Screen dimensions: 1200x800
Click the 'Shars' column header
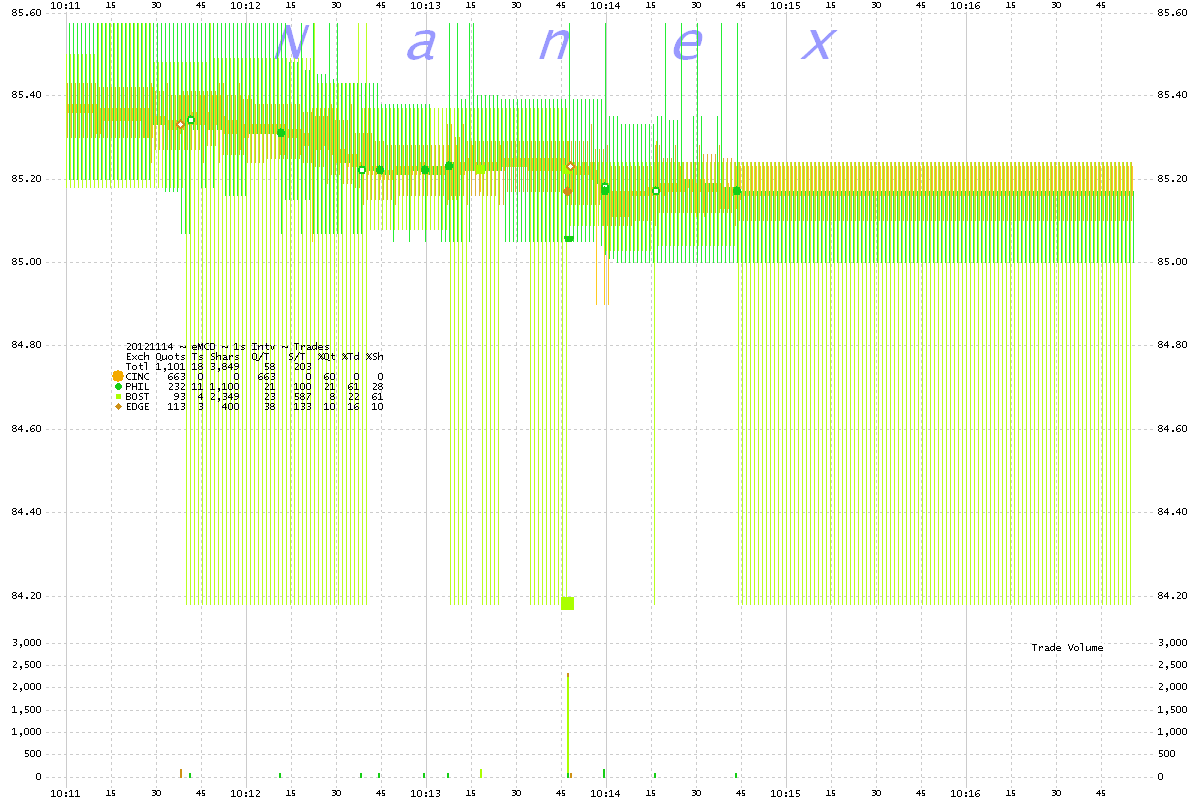tap(225, 357)
